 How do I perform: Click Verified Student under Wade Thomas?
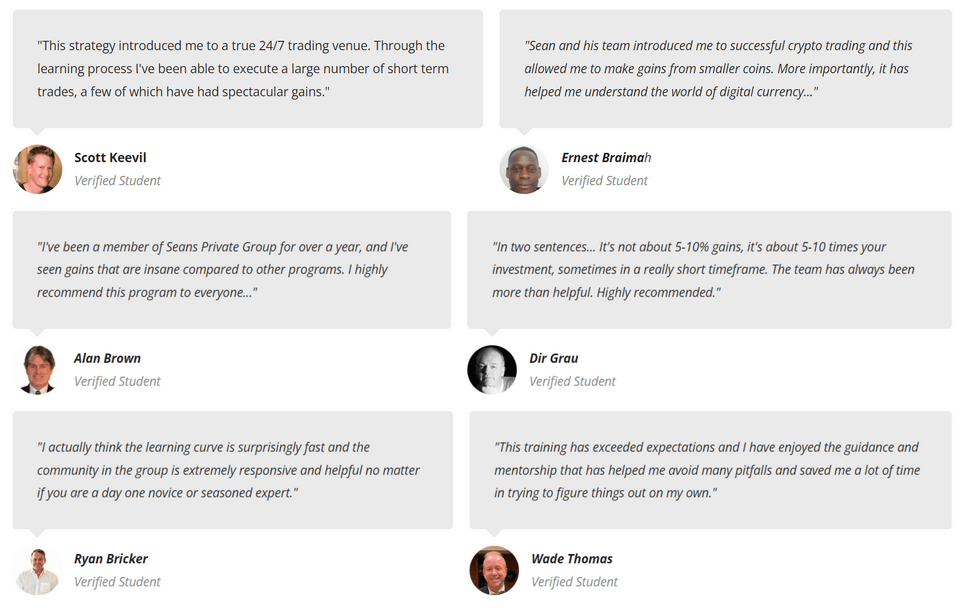[x=574, y=582]
